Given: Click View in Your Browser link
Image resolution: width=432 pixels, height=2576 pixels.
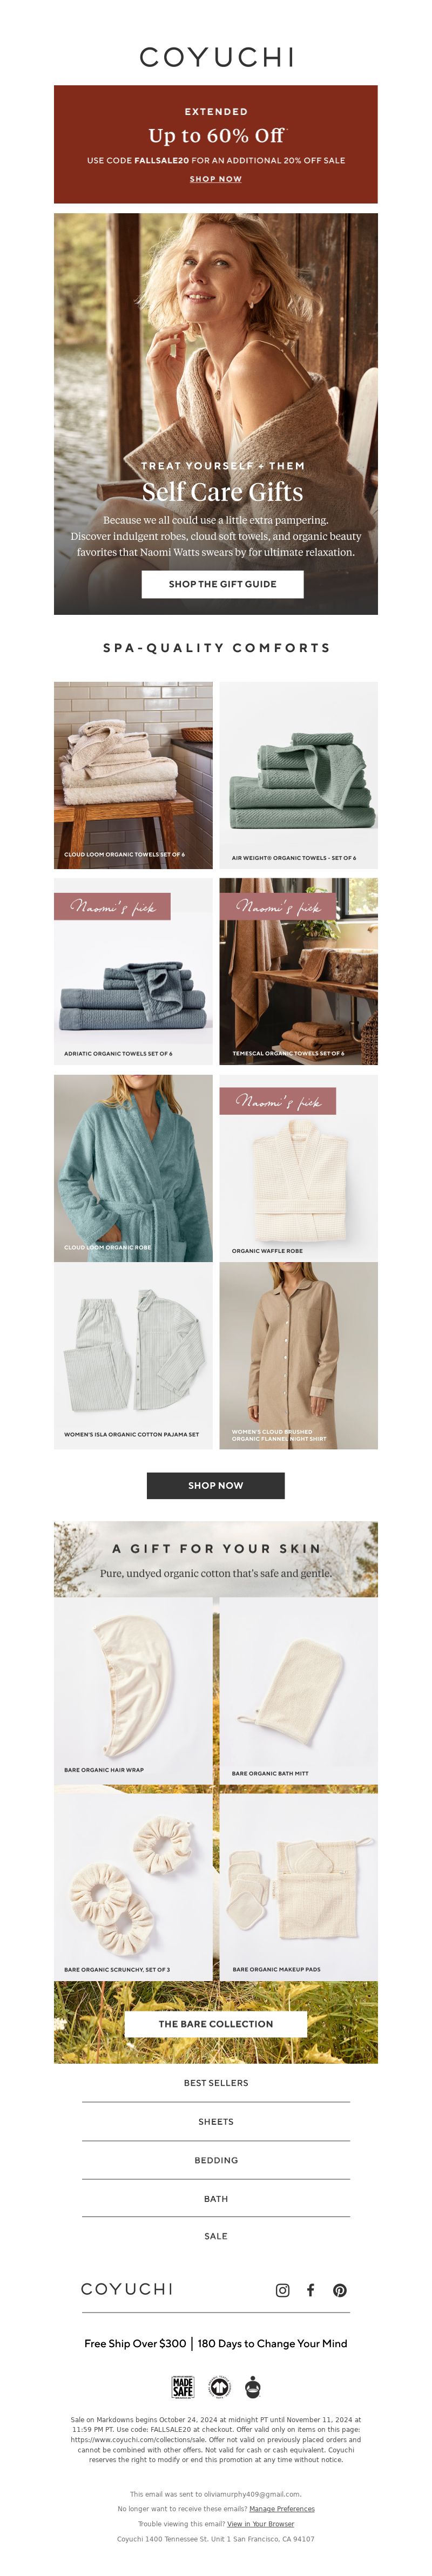Looking at the screenshot, I should tap(260, 2523).
